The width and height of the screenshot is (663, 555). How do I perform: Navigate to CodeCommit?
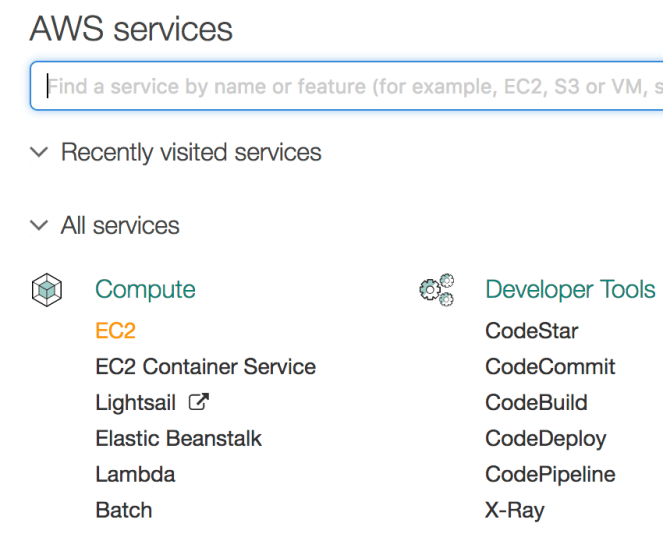coord(550,367)
